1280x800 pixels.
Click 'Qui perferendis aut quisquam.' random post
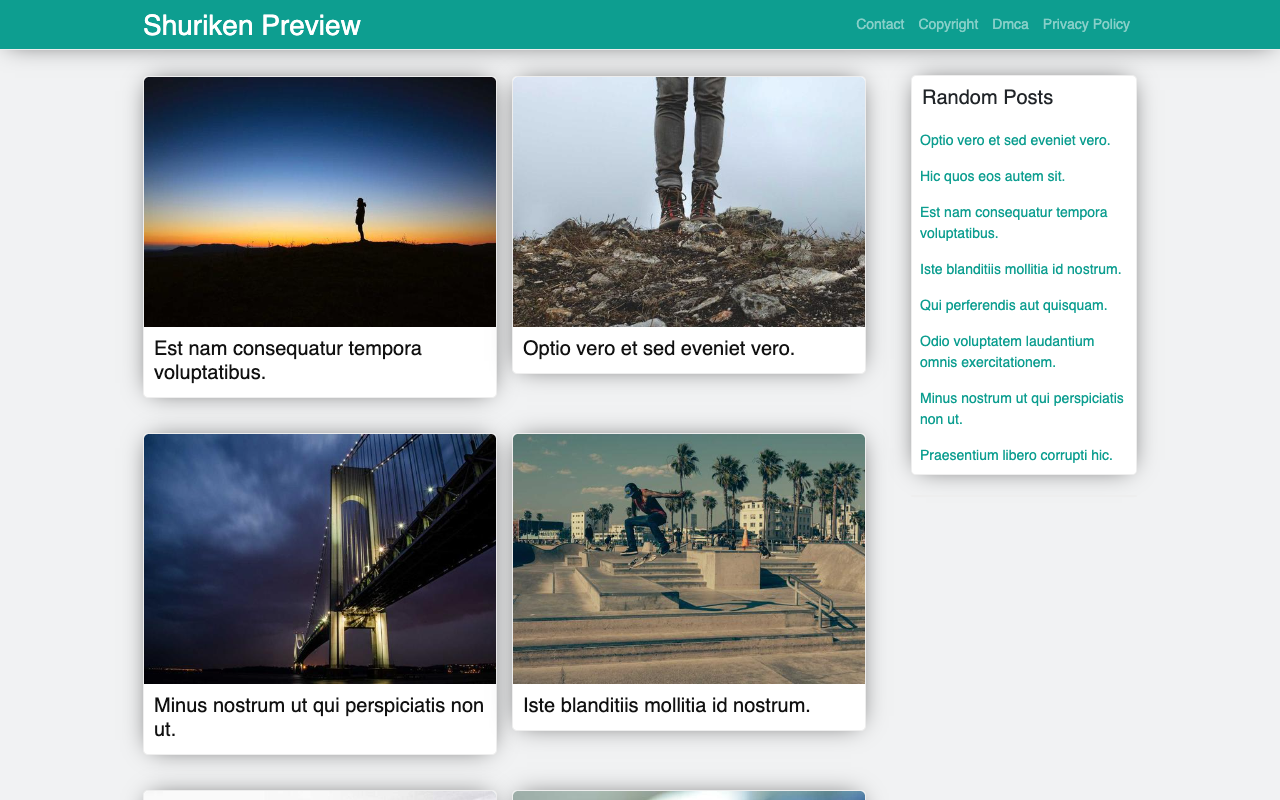coord(1013,305)
